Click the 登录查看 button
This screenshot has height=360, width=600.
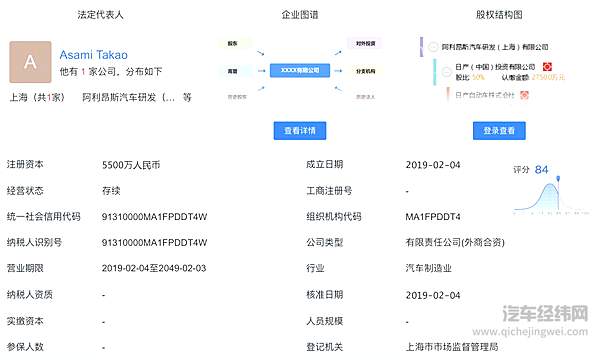499,131
